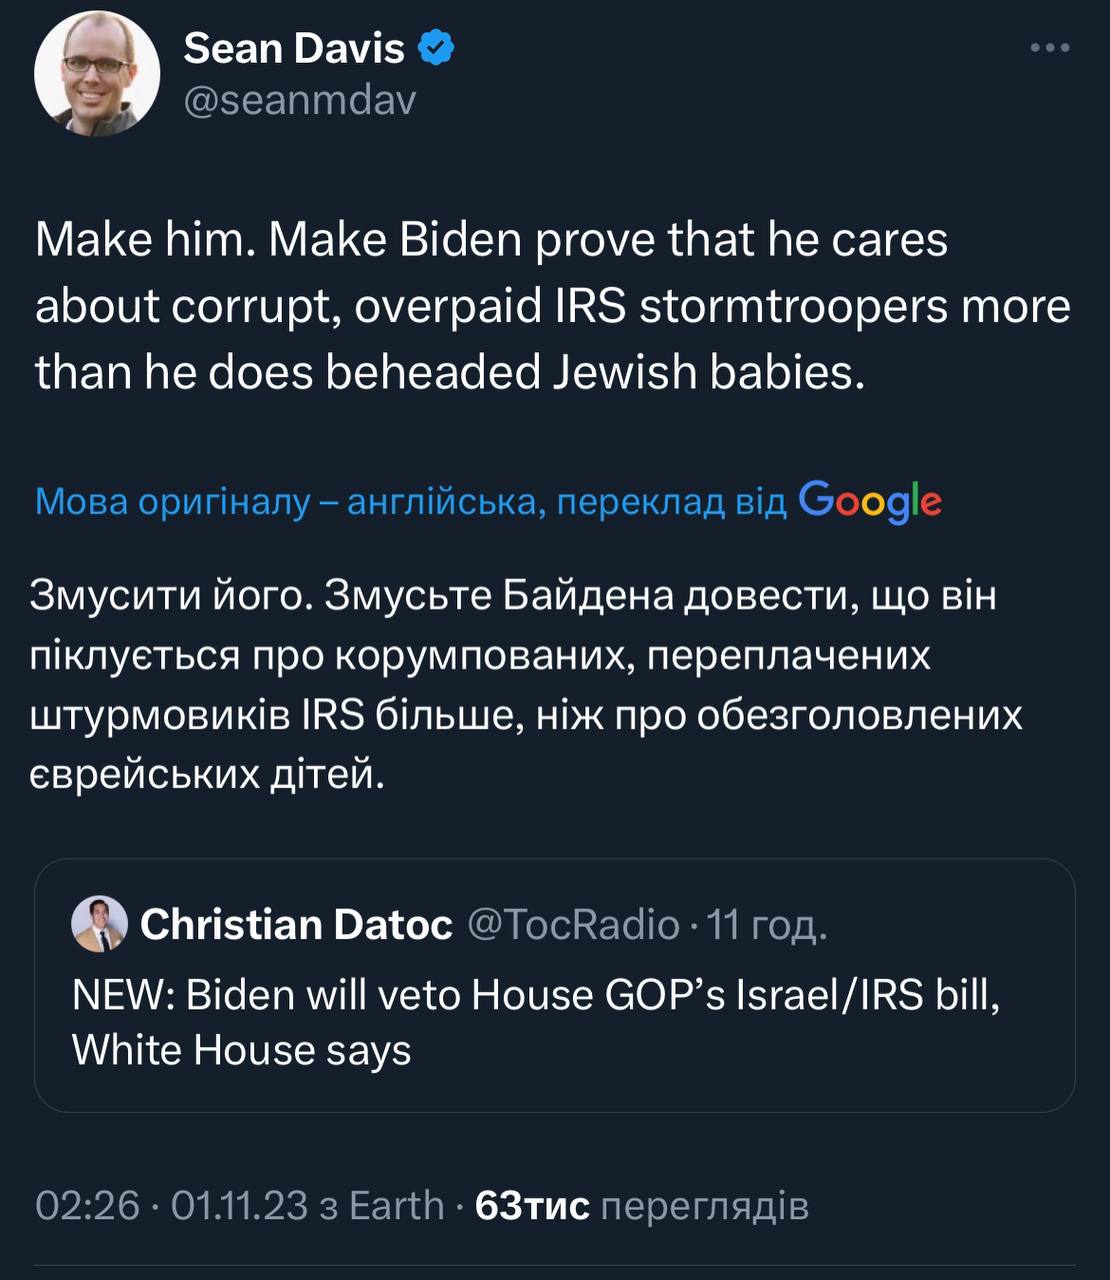Open Christian Datoc's small avatar
This screenshot has height=1280, width=1110.
click(99, 924)
